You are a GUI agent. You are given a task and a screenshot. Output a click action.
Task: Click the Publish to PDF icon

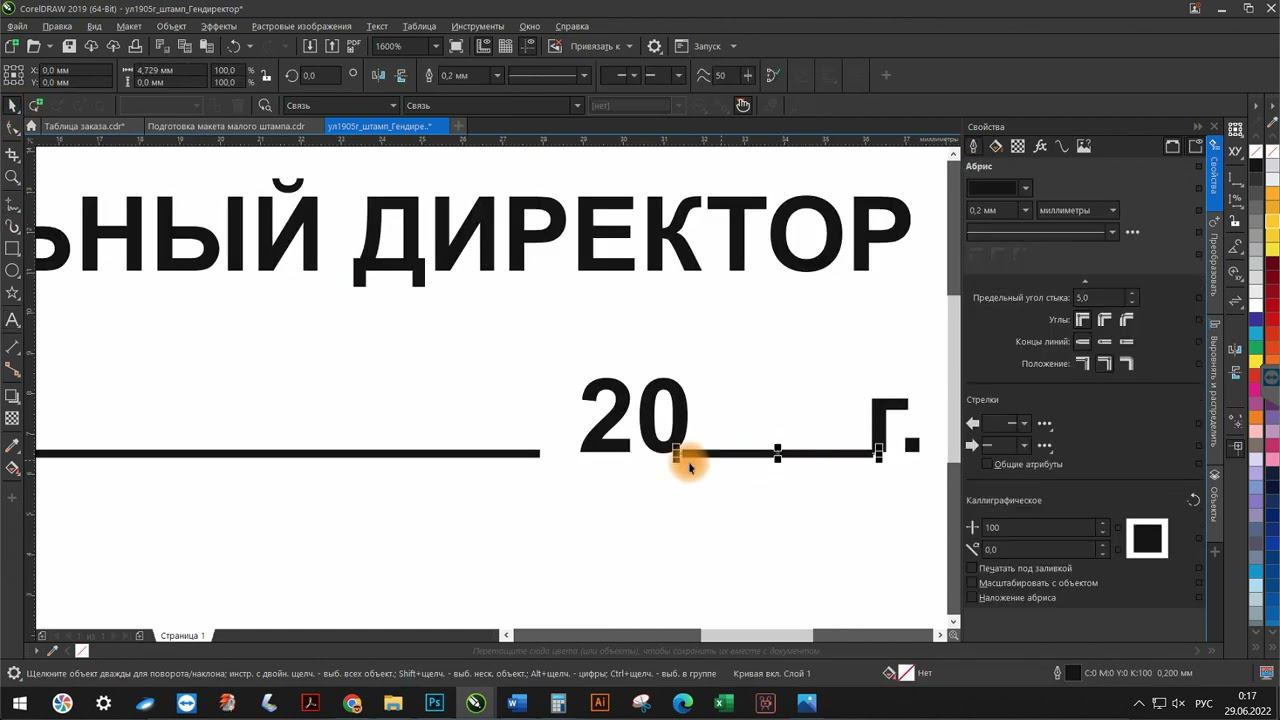[x=353, y=46]
